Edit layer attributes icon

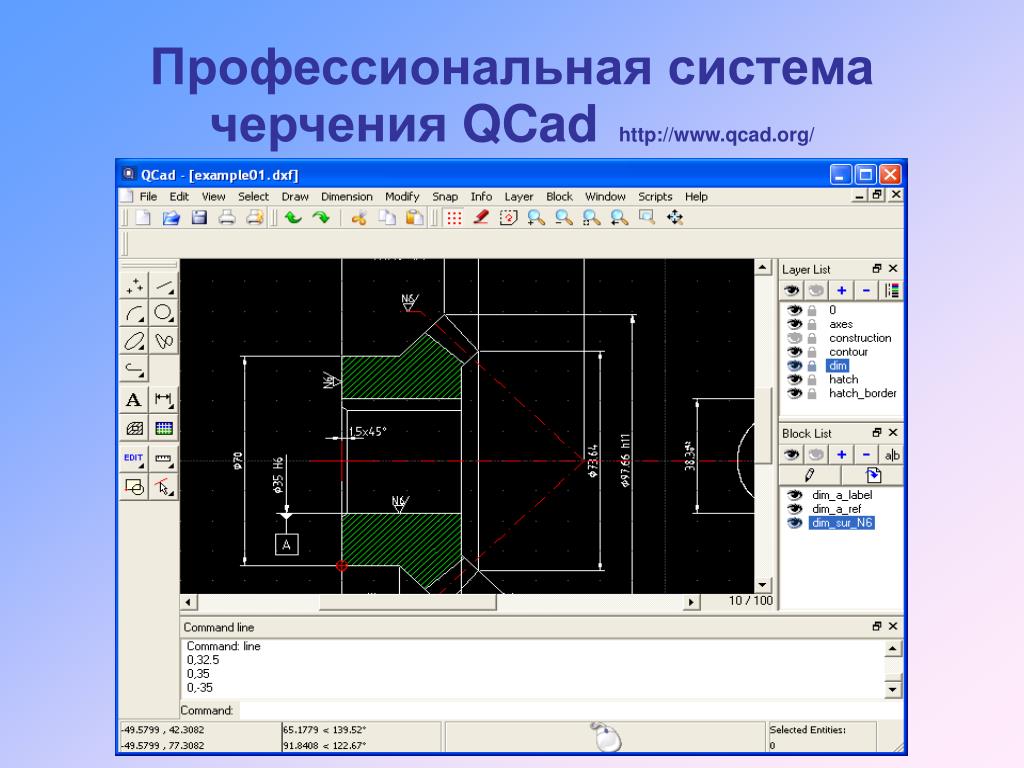891,291
